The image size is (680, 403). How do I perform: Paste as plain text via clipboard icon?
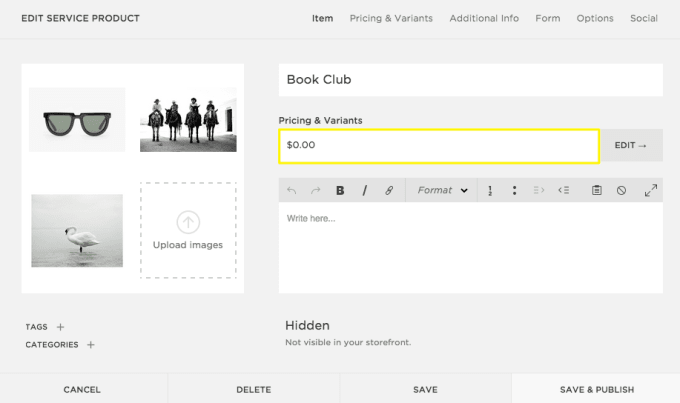pyautogui.click(x=596, y=190)
